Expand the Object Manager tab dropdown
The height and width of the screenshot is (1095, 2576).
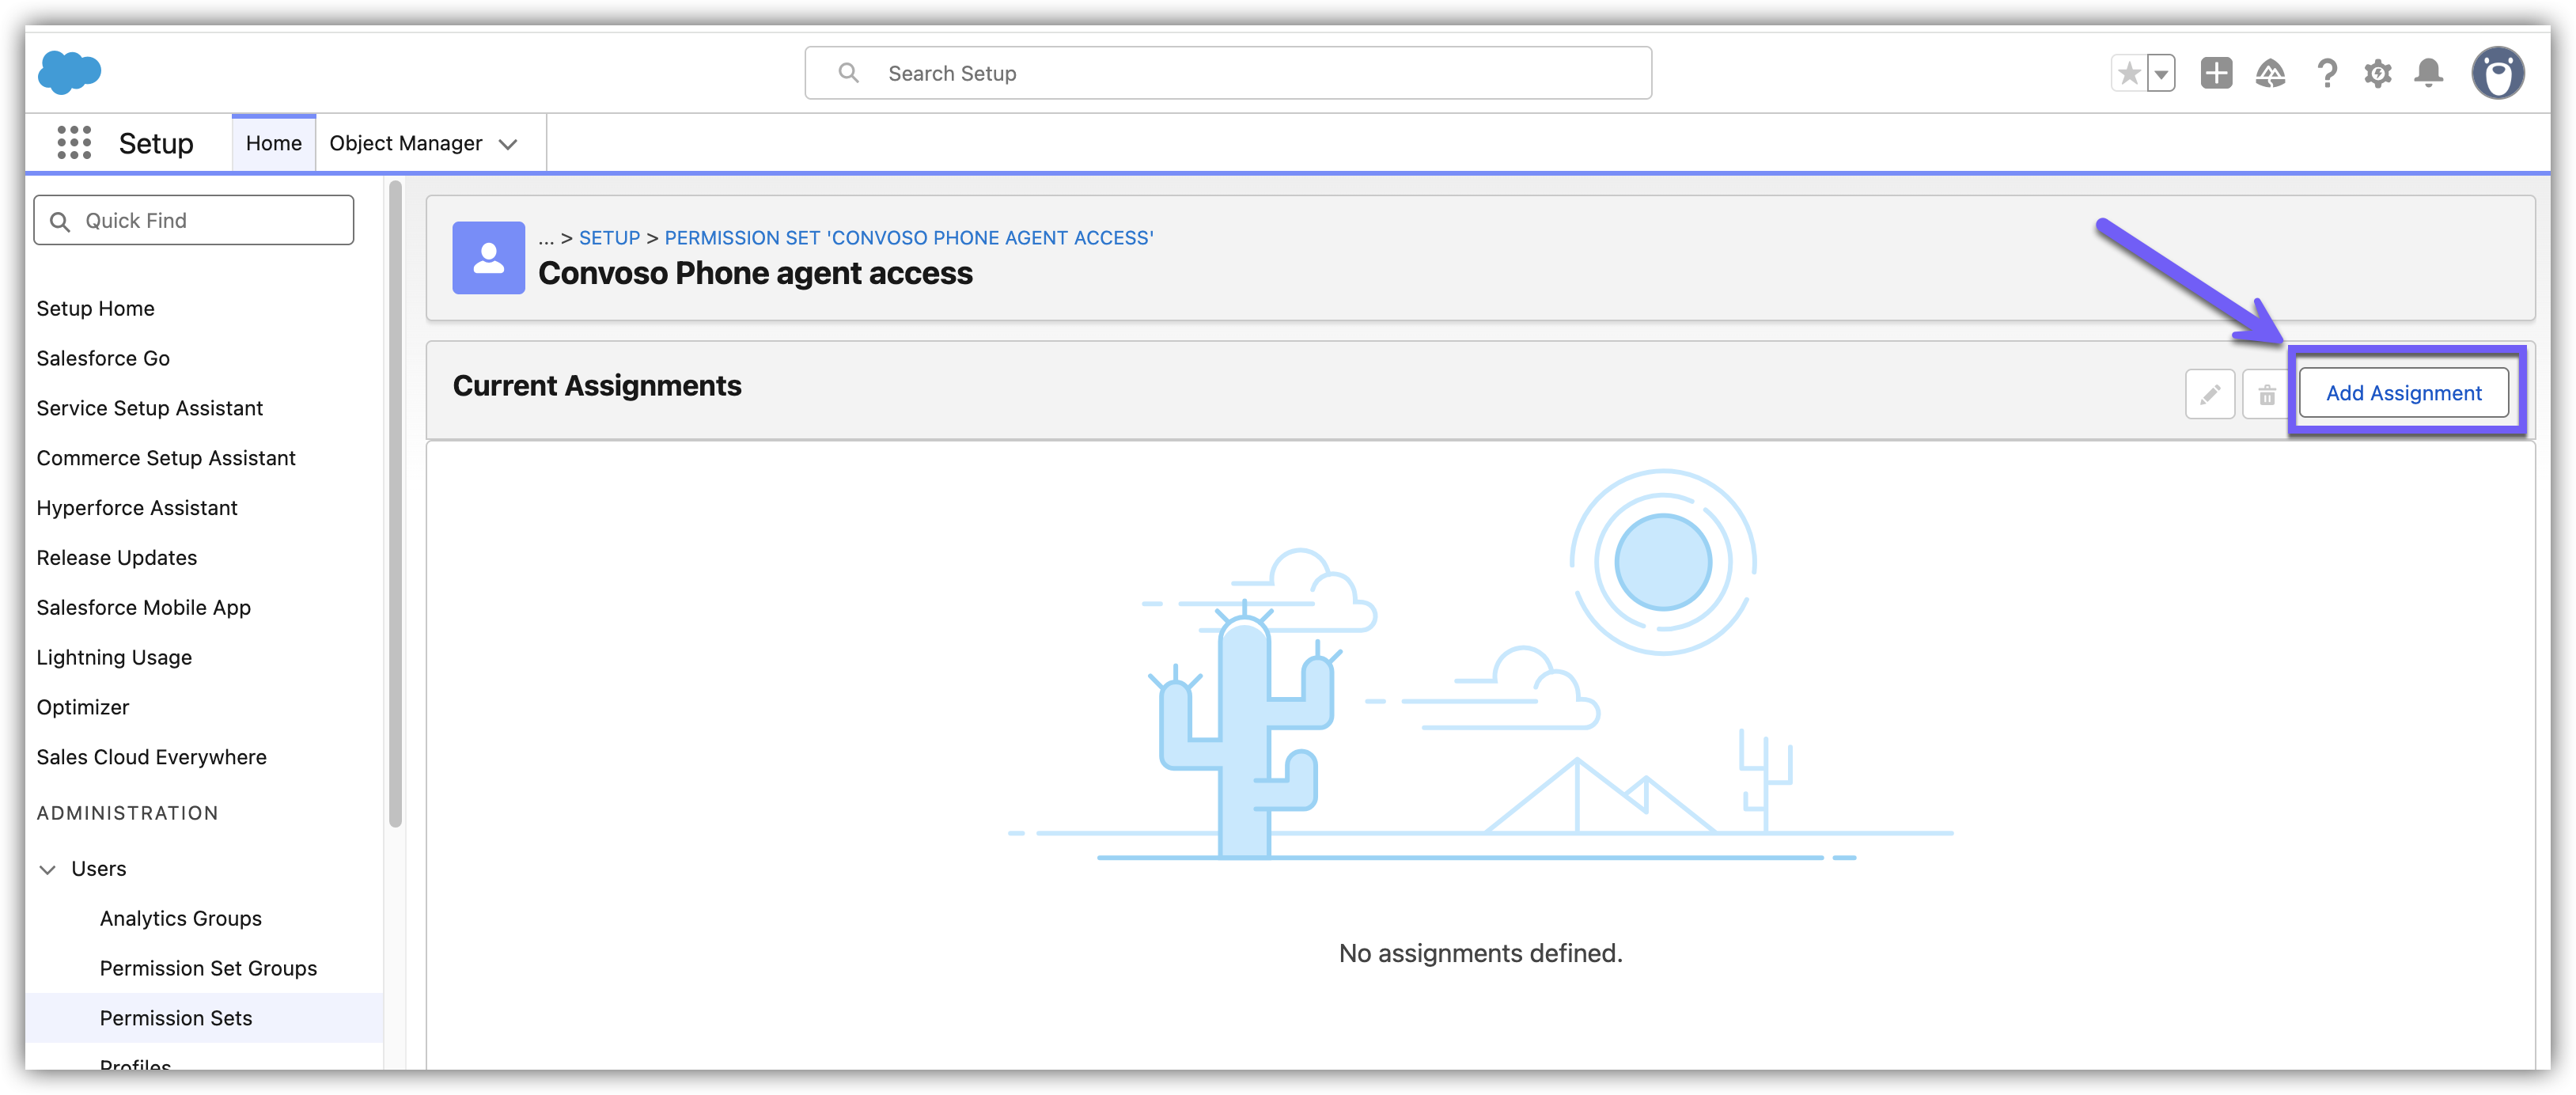pos(508,144)
